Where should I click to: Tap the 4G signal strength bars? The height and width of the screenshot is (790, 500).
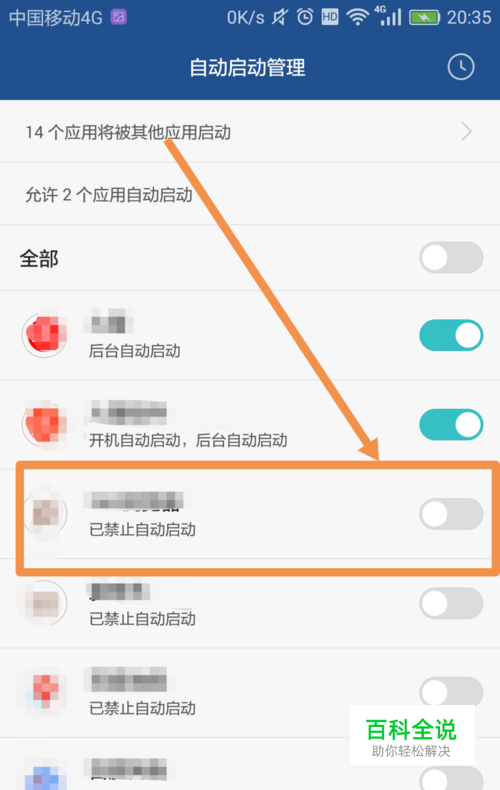point(388,16)
